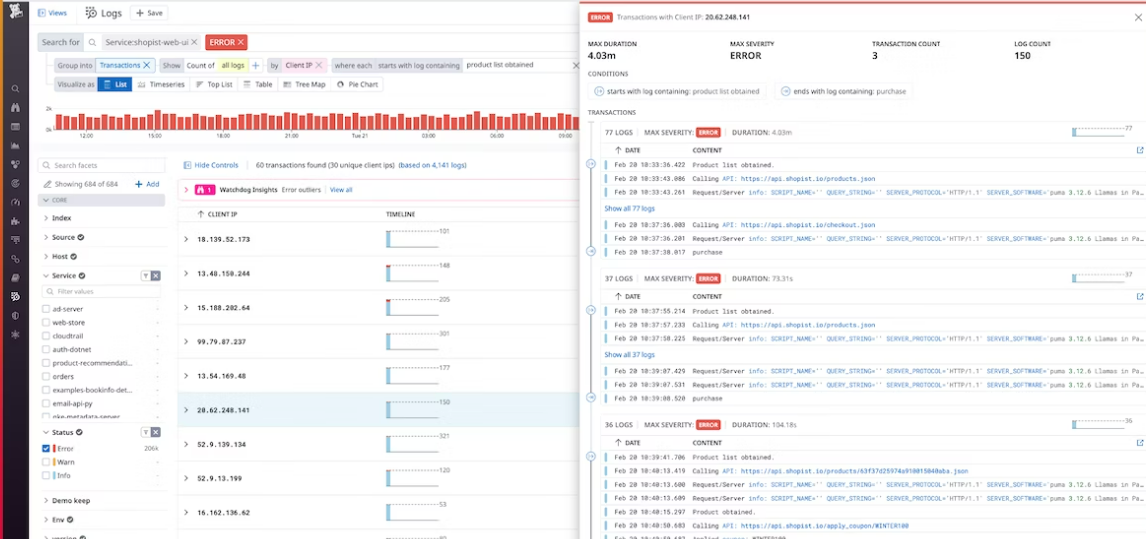Screen dimensions: 1146x539
Task: Collapse the CORE facet group
Action: pos(46,200)
